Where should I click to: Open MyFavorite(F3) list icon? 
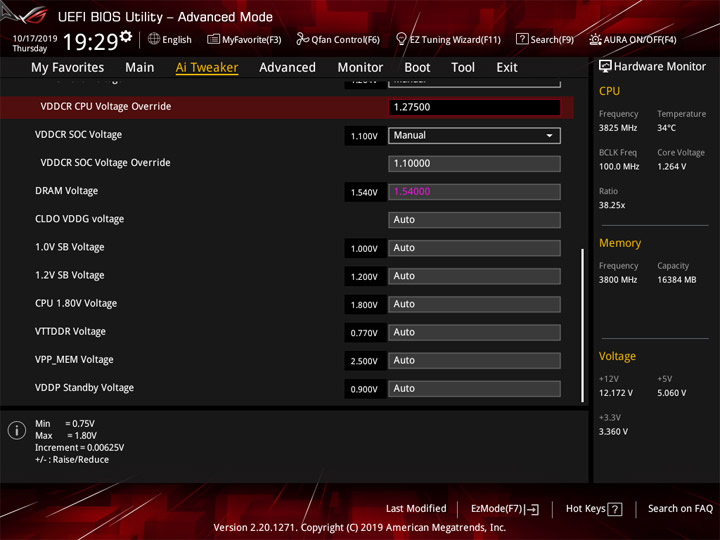[x=213, y=39]
